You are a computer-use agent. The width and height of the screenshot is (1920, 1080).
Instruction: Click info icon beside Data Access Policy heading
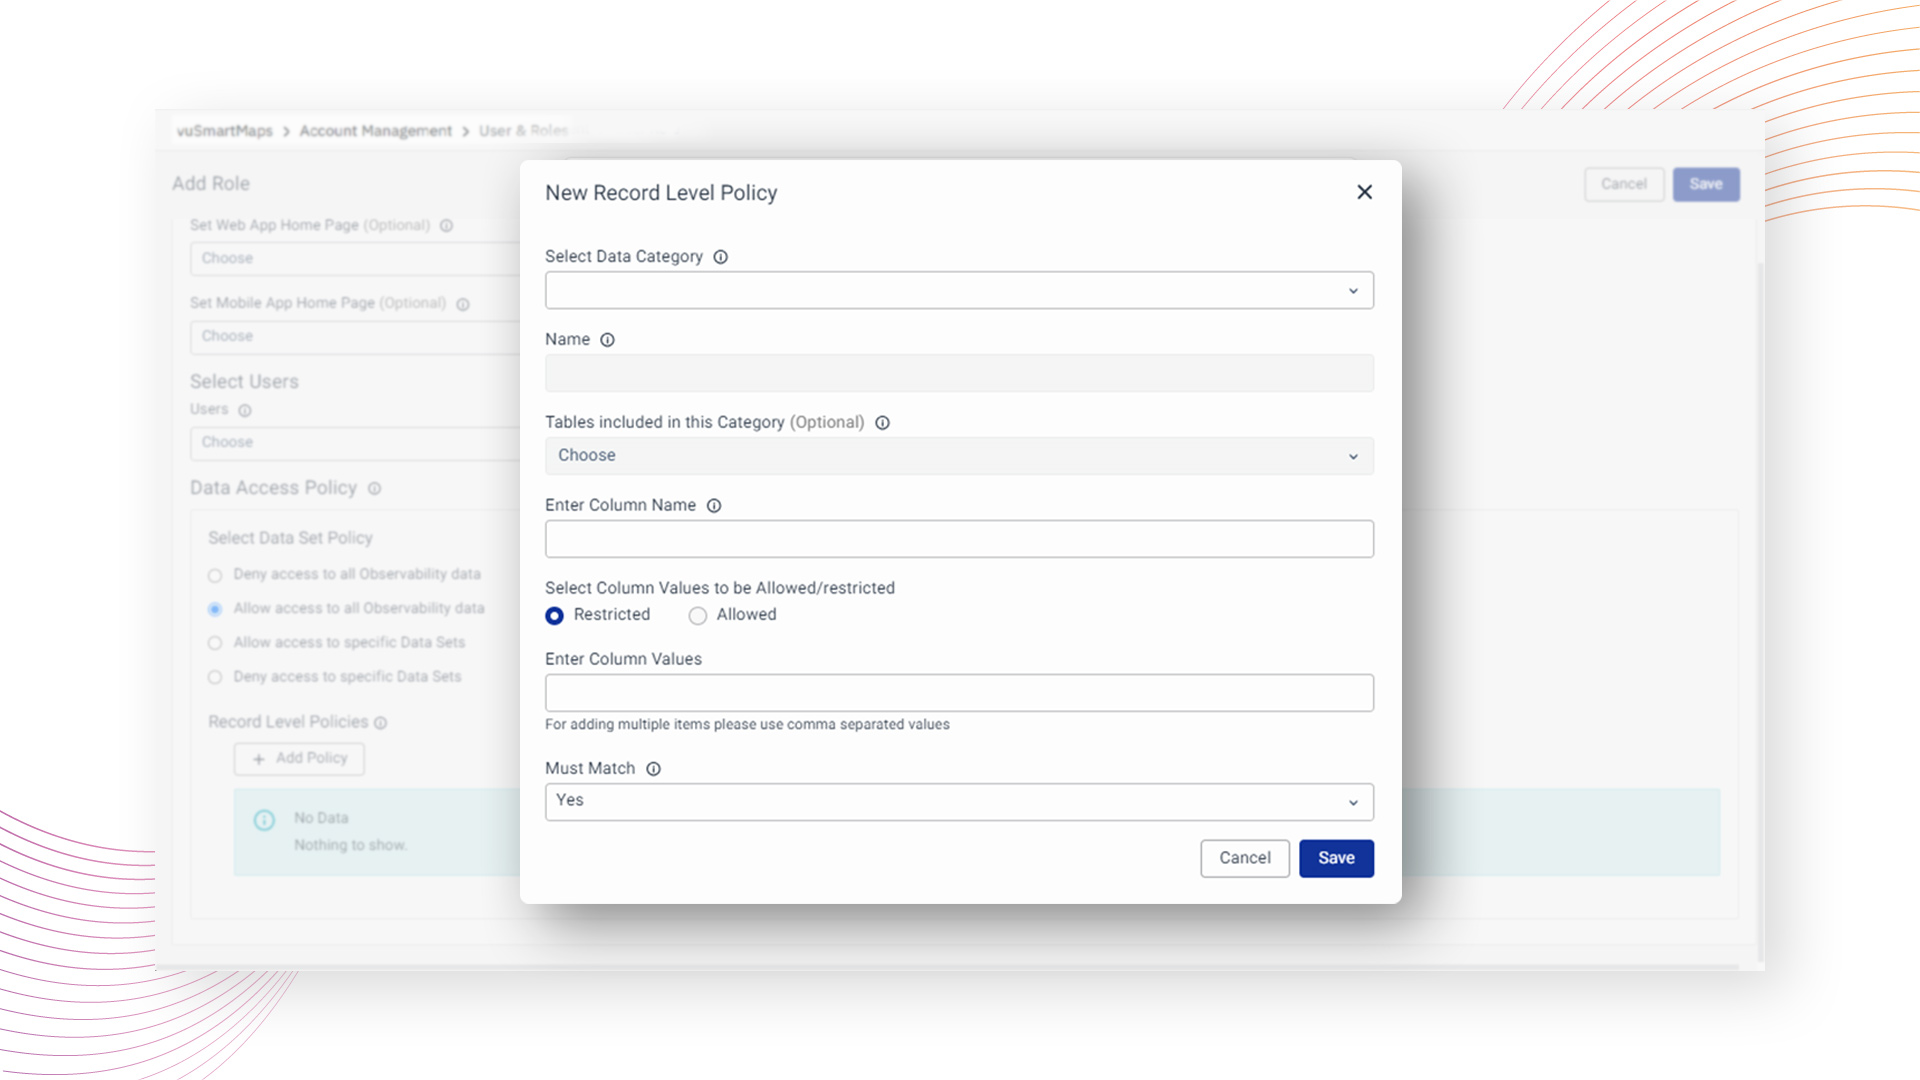(374, 489)
